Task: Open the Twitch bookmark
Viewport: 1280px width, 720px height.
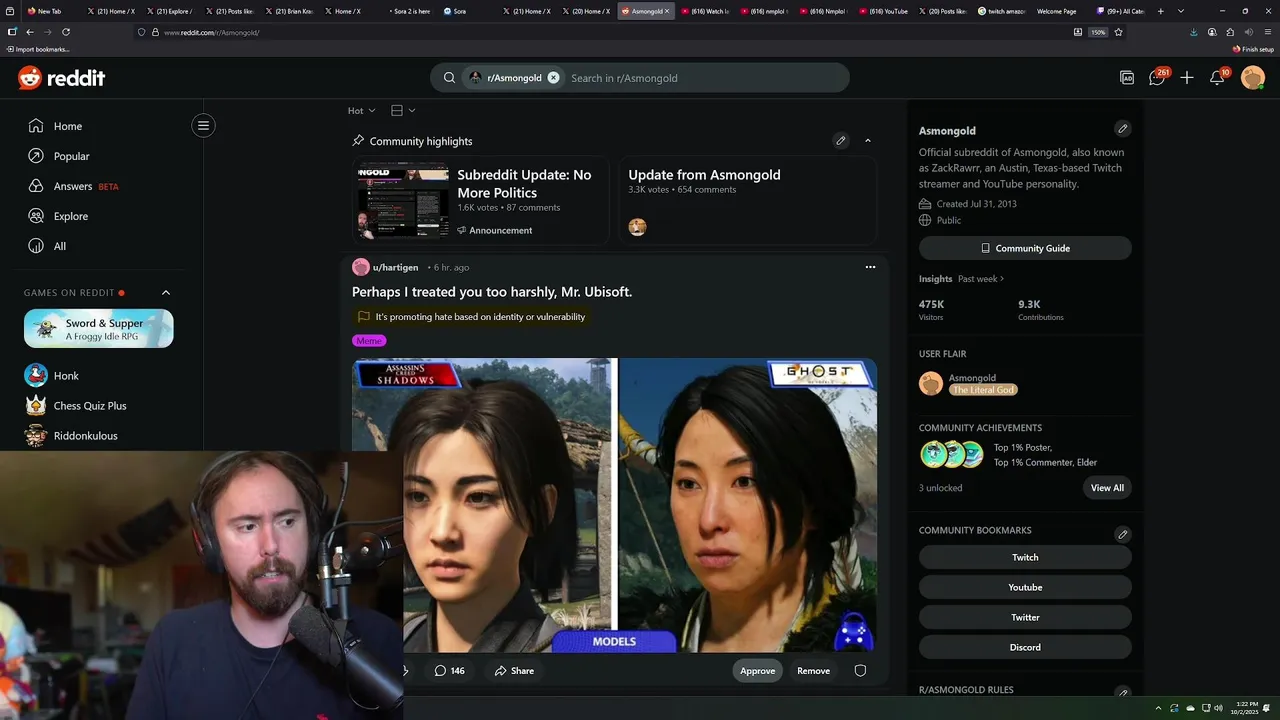Action: (1025, 557)
